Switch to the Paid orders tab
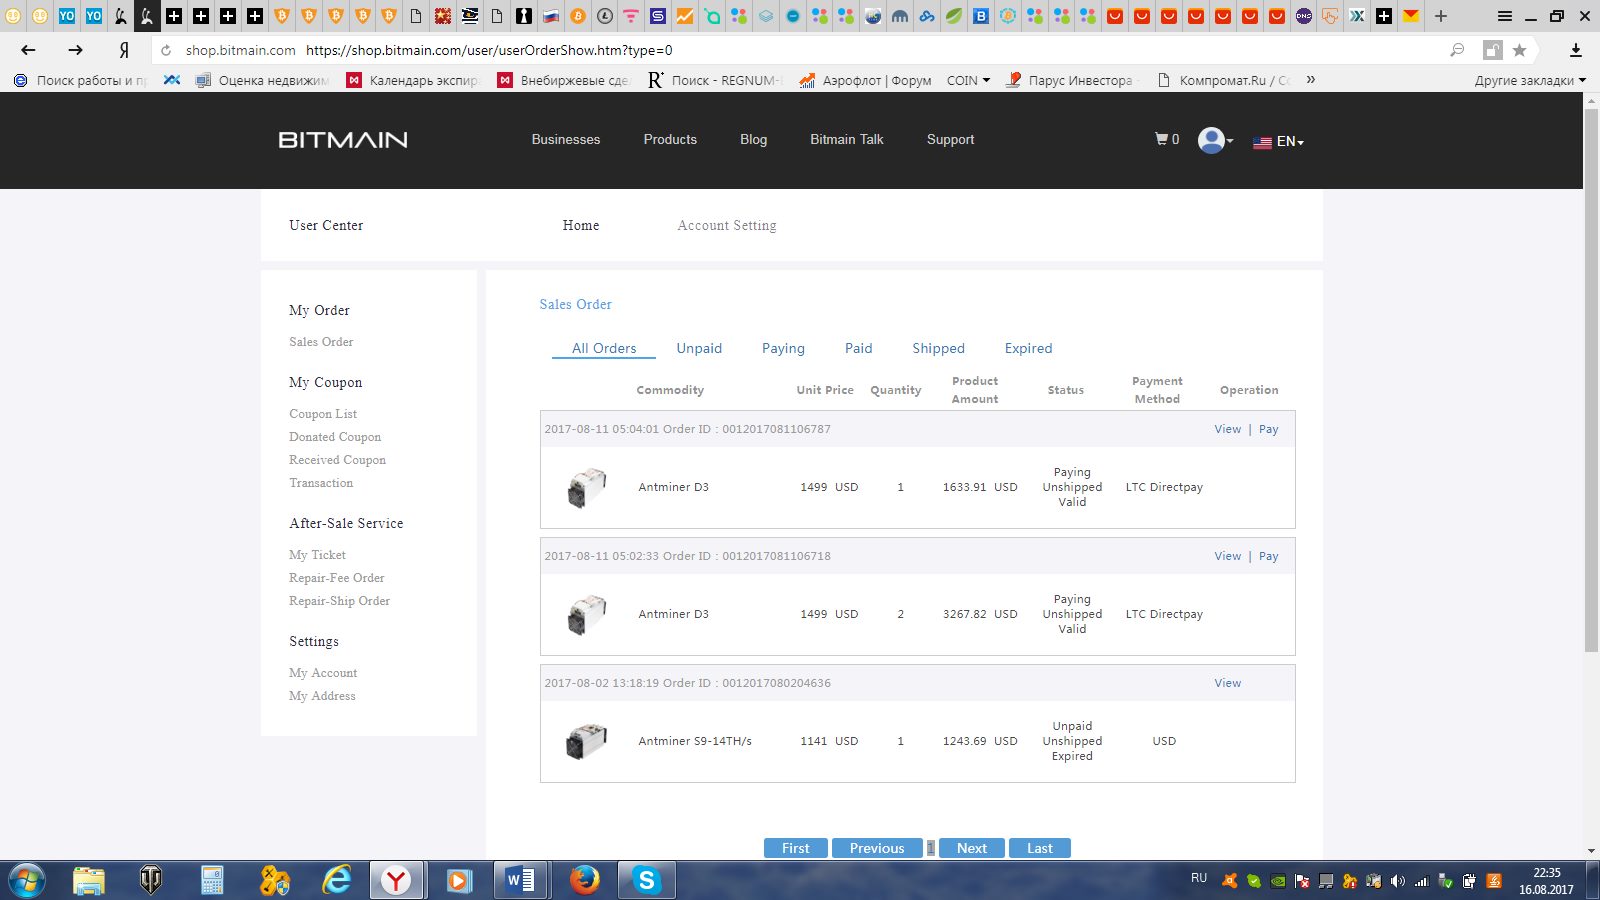Viewport: 1600px width, 900px height. [859, 348]
